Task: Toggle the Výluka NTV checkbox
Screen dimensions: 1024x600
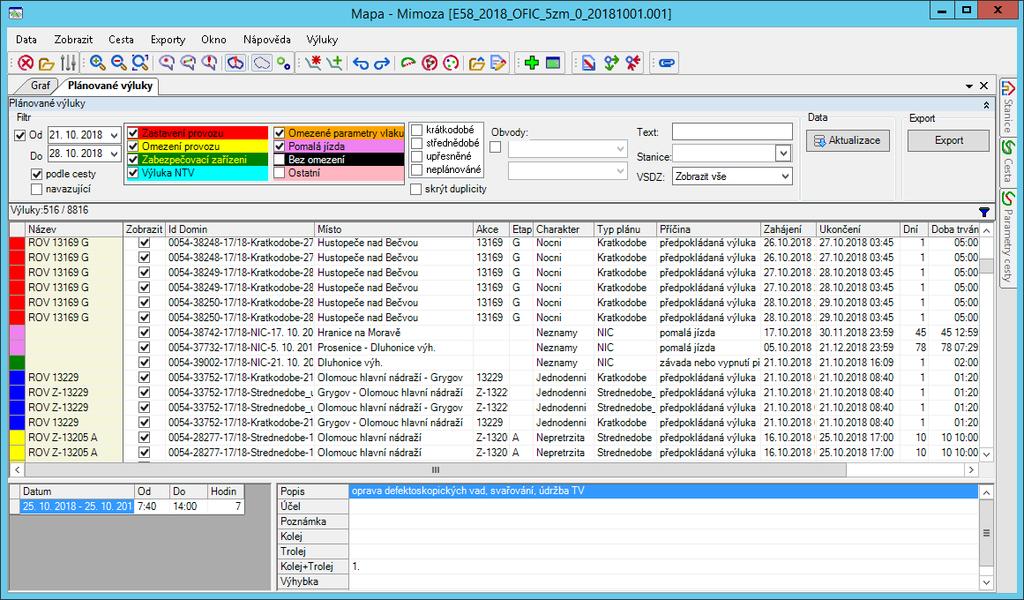Action: pyautogui.click(x=133, y=173)
